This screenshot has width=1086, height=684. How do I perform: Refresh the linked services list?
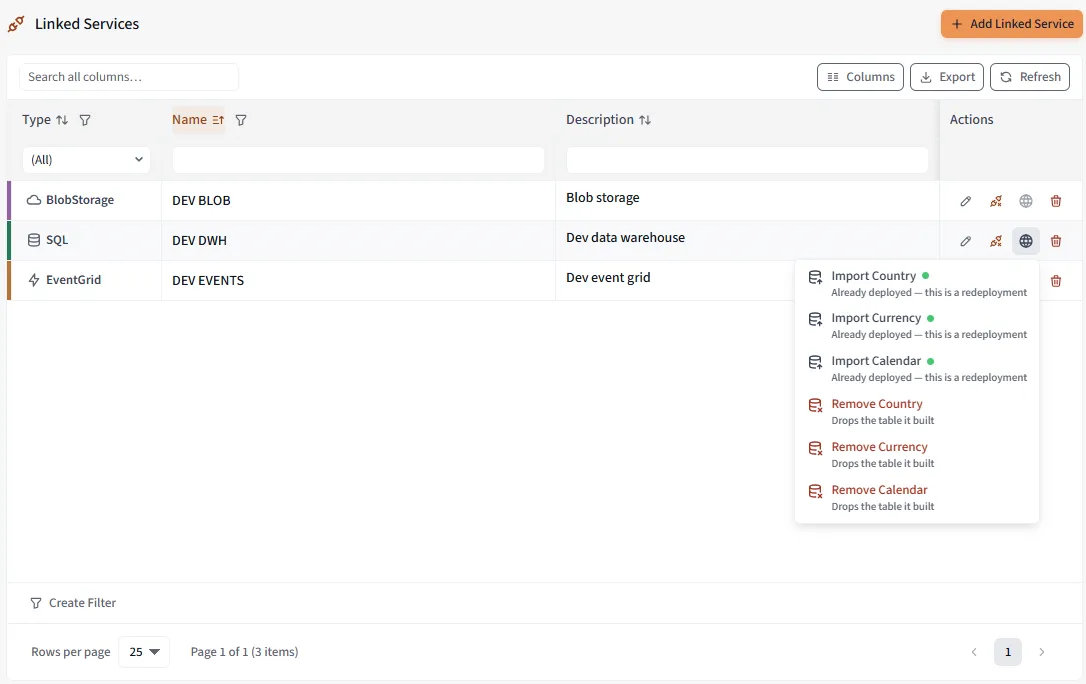point(1030,77)
